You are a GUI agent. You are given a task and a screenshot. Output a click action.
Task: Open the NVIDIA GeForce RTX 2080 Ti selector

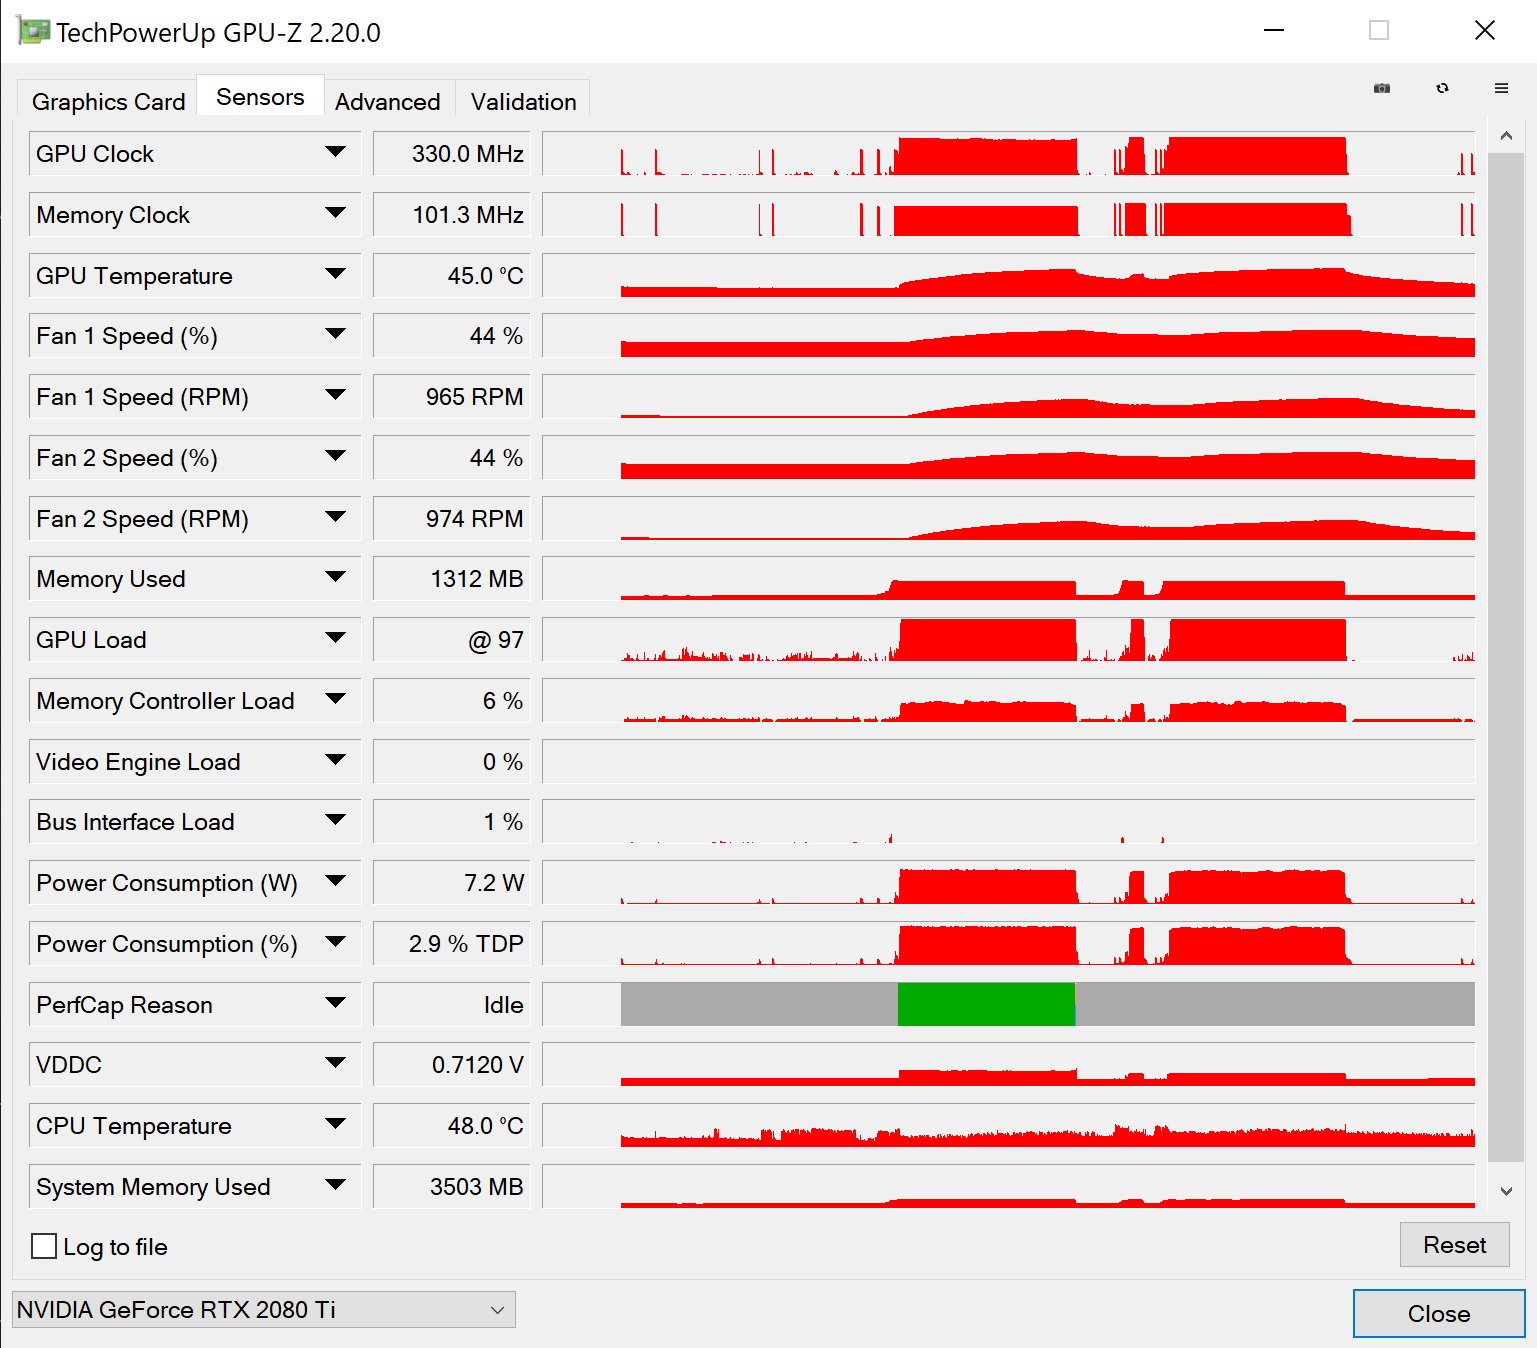click(264, 1309)
